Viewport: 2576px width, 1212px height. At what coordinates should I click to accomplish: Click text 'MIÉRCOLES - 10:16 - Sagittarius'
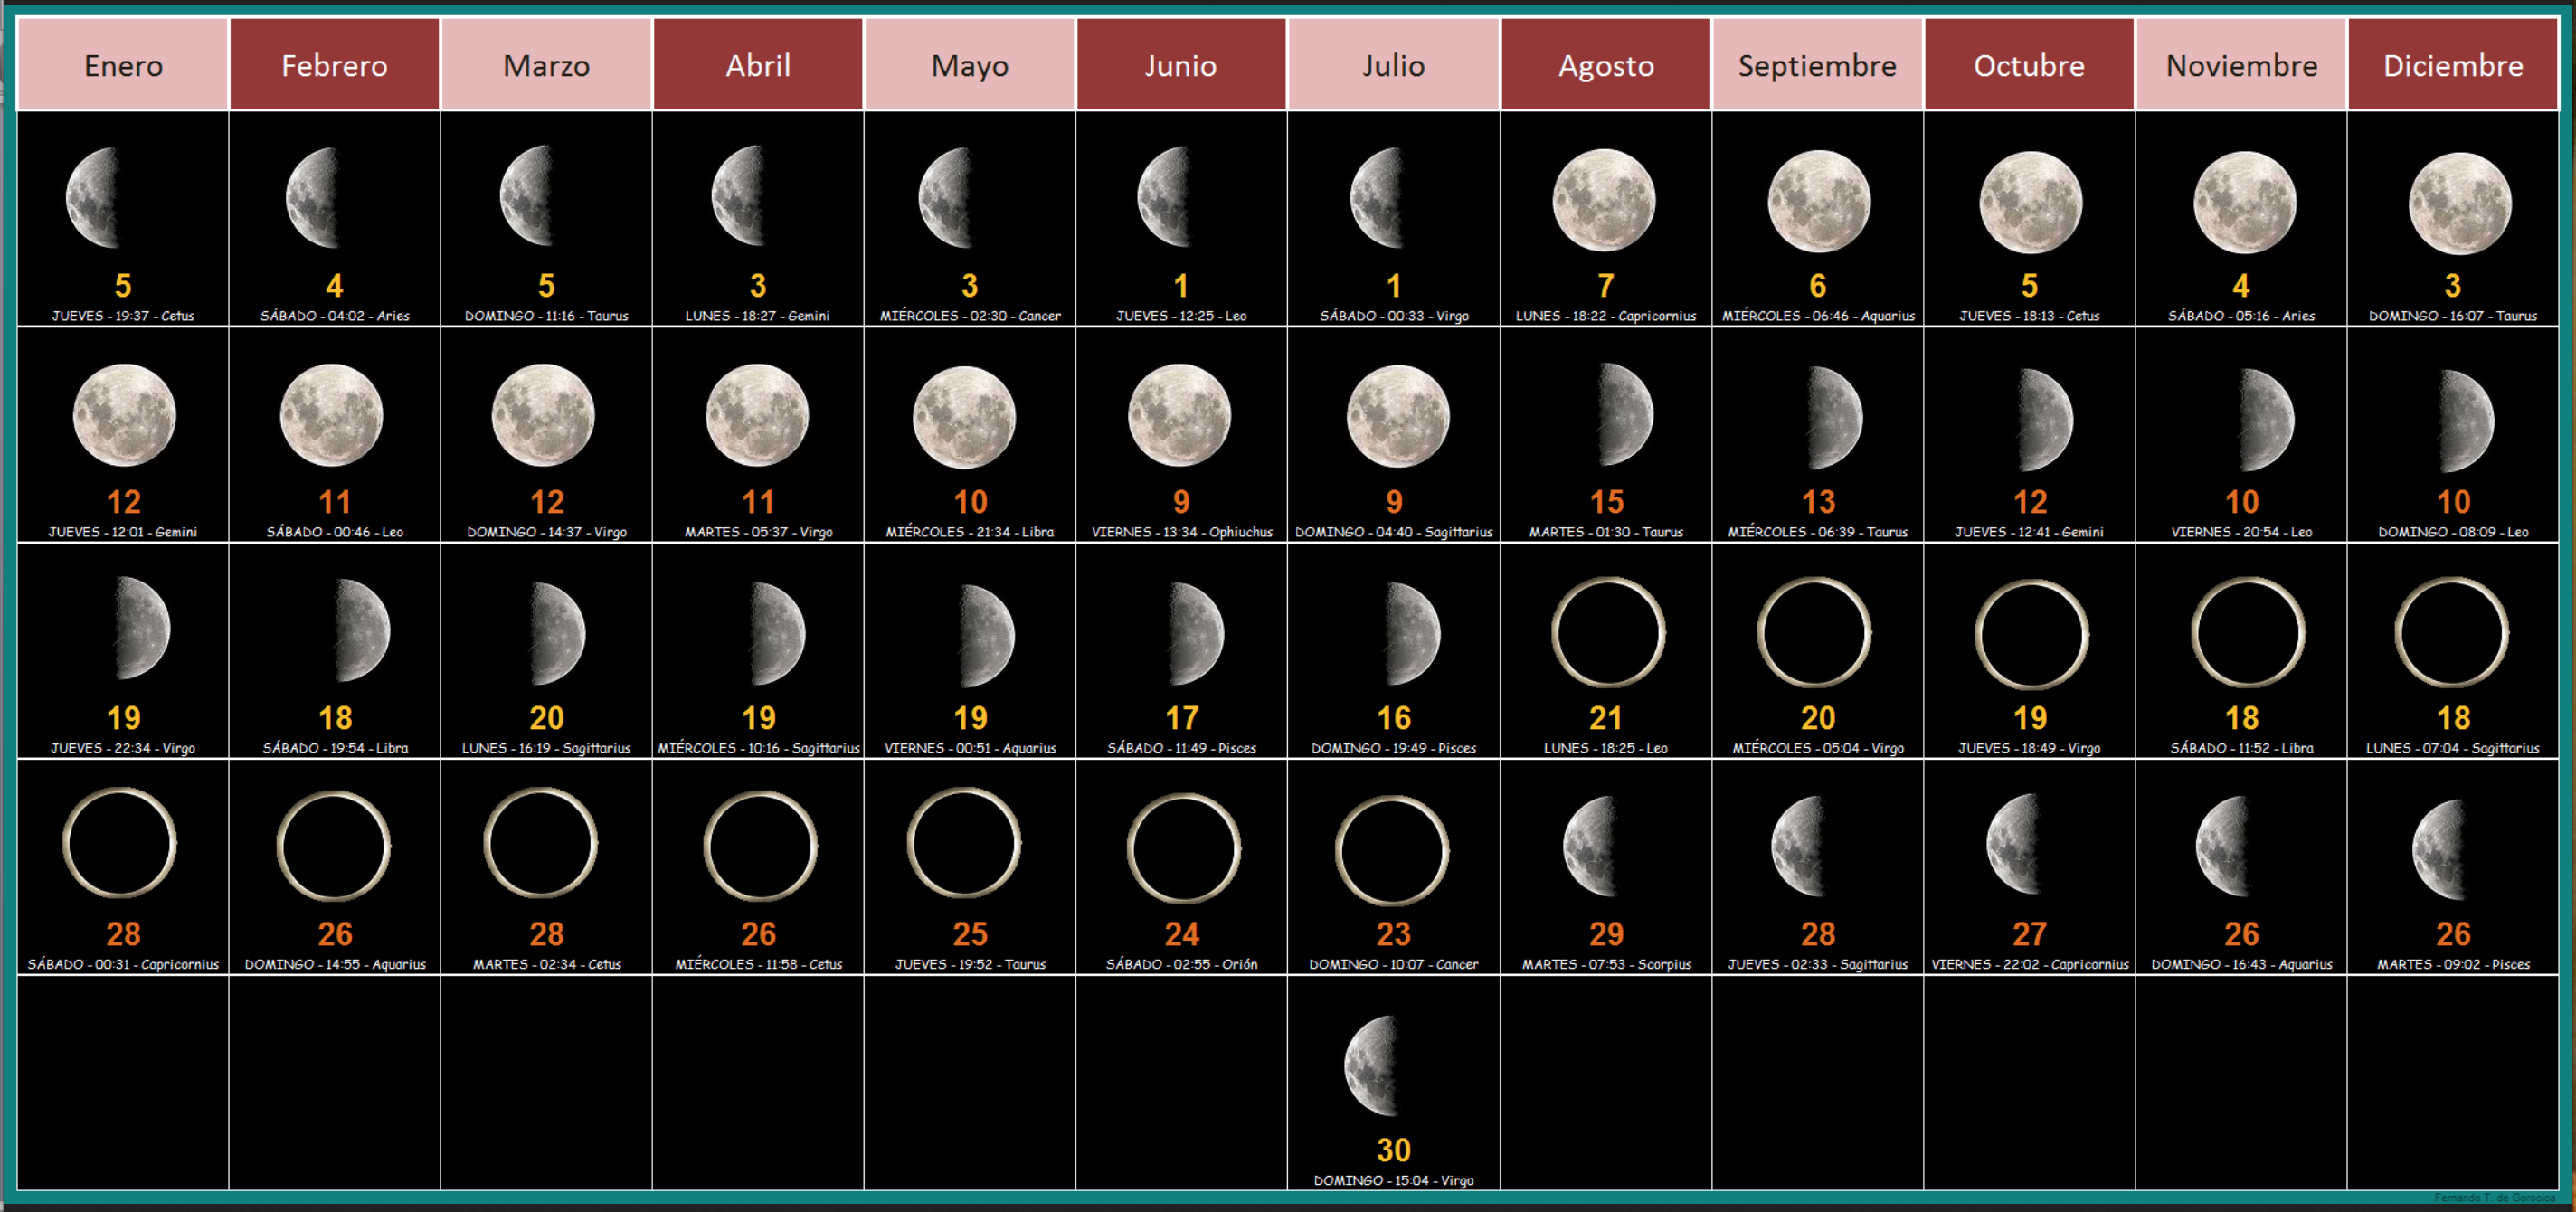(759, 748)
